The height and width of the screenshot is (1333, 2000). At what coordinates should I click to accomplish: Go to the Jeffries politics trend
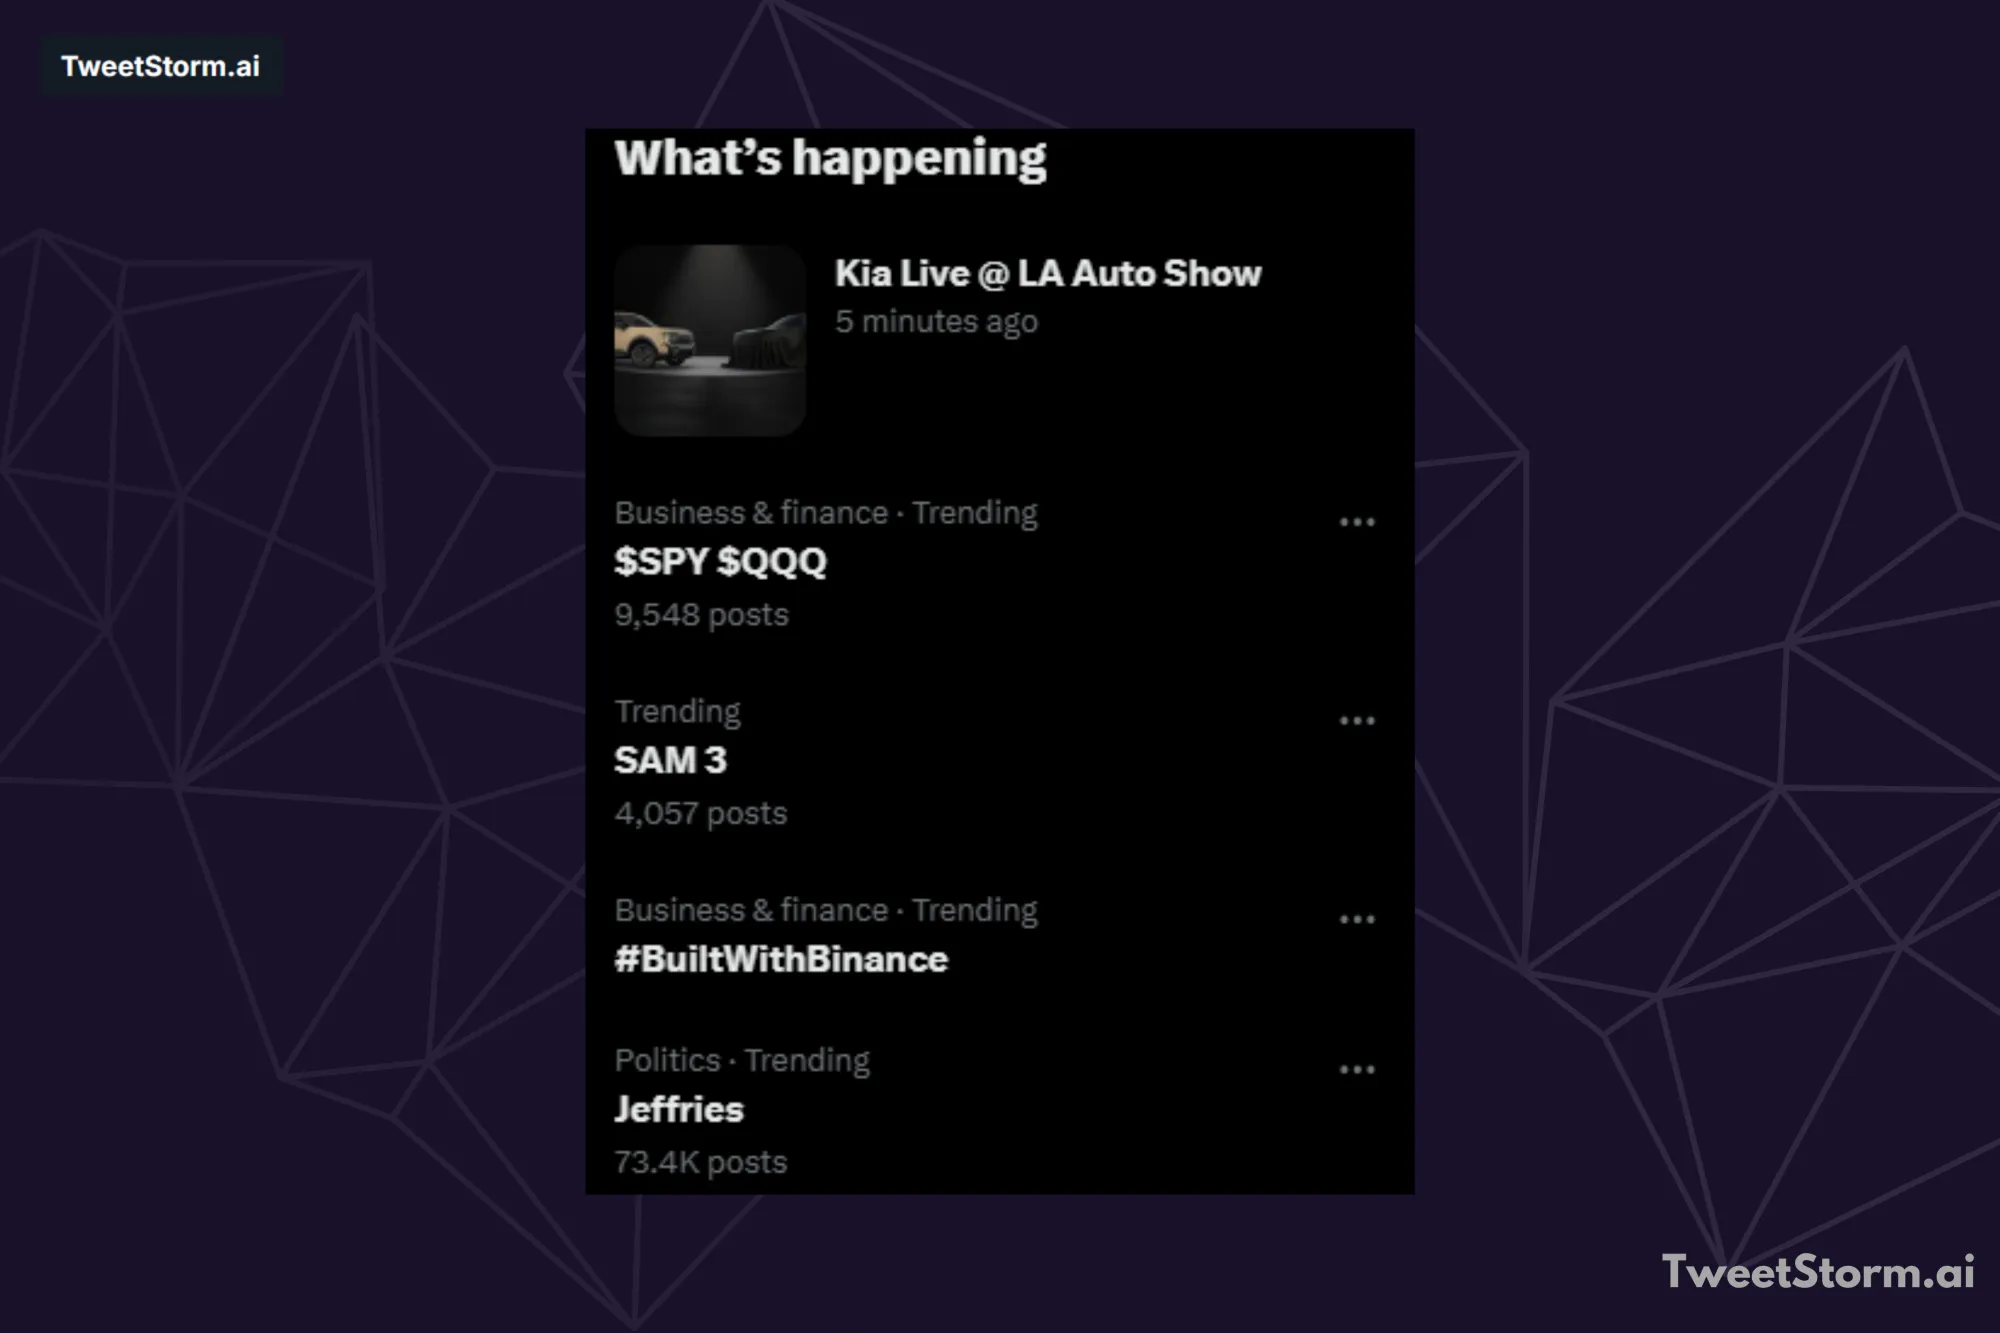[679, 1110]
